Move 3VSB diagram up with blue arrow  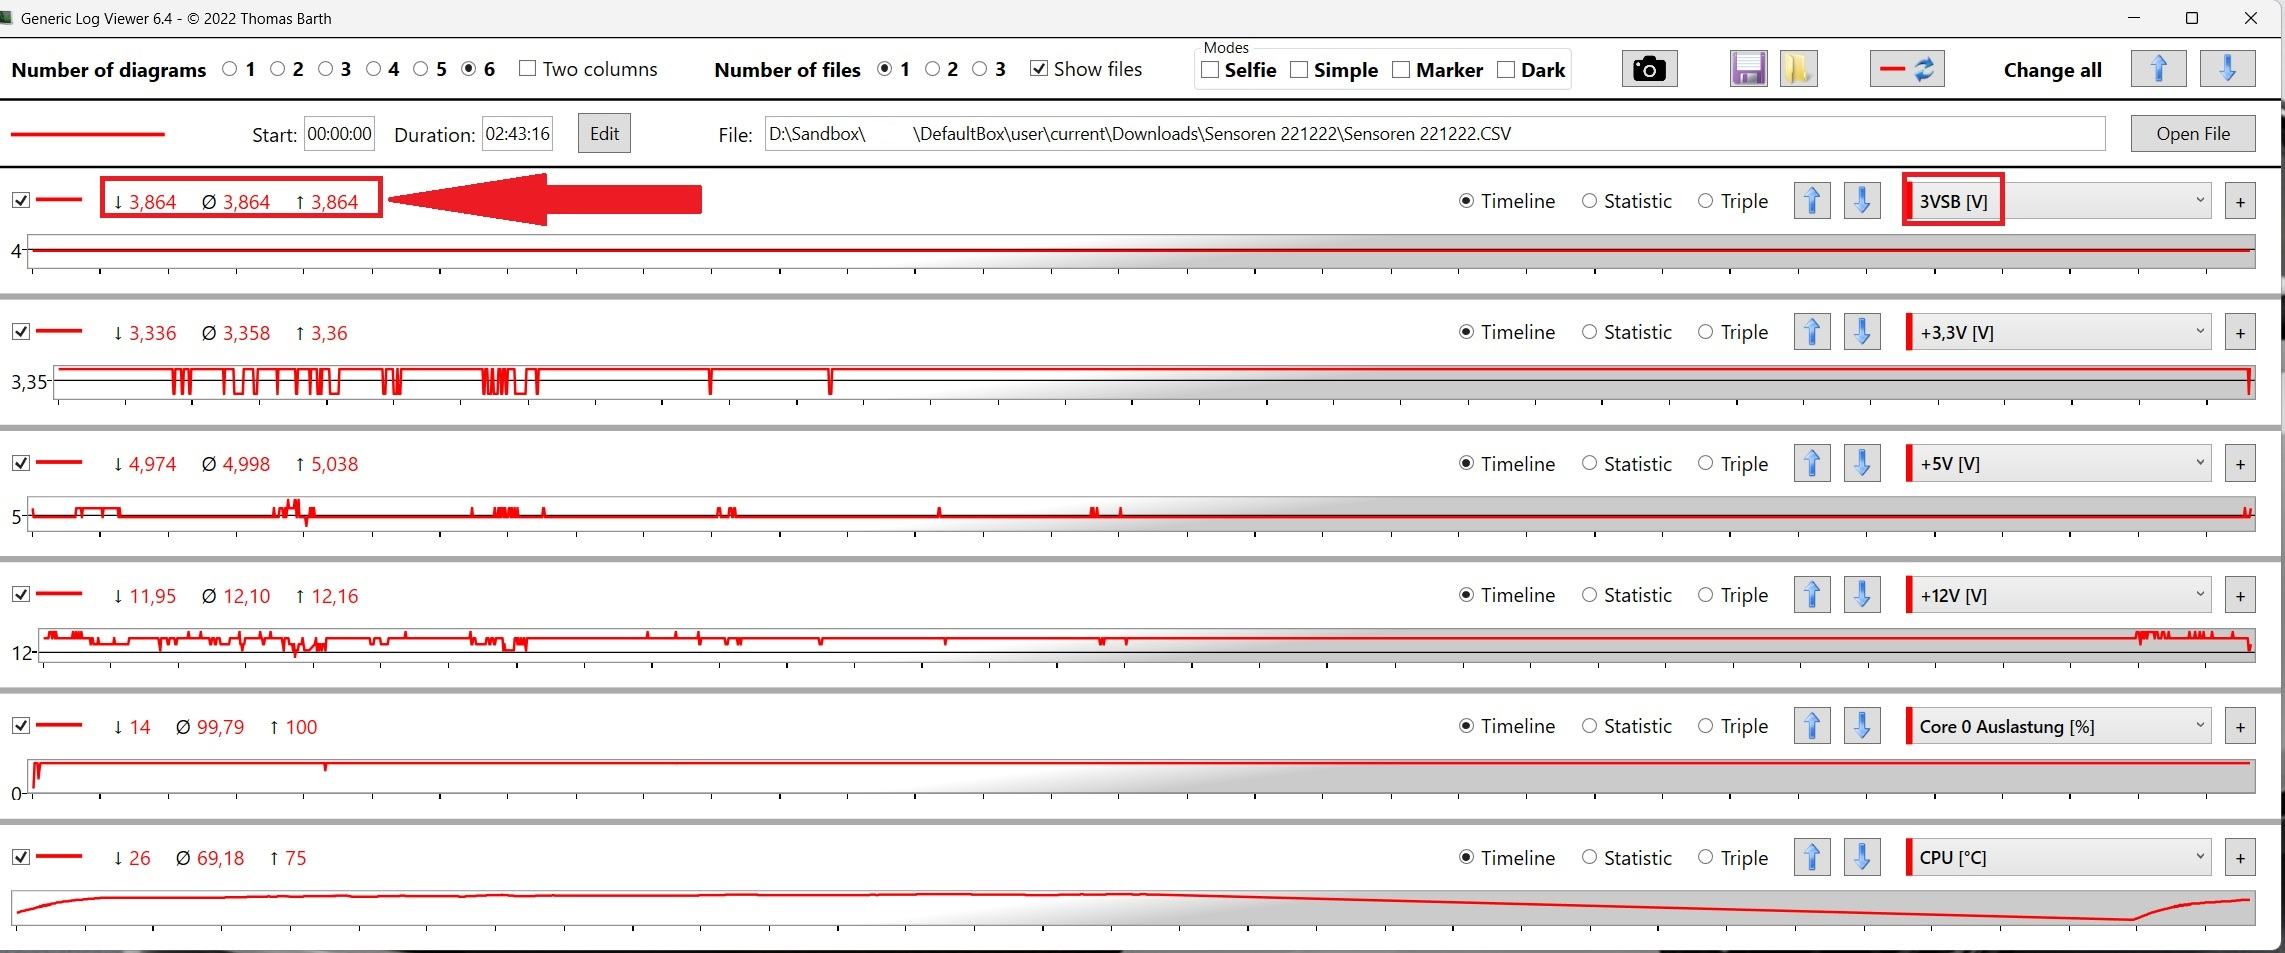[x=1812, y=201]
